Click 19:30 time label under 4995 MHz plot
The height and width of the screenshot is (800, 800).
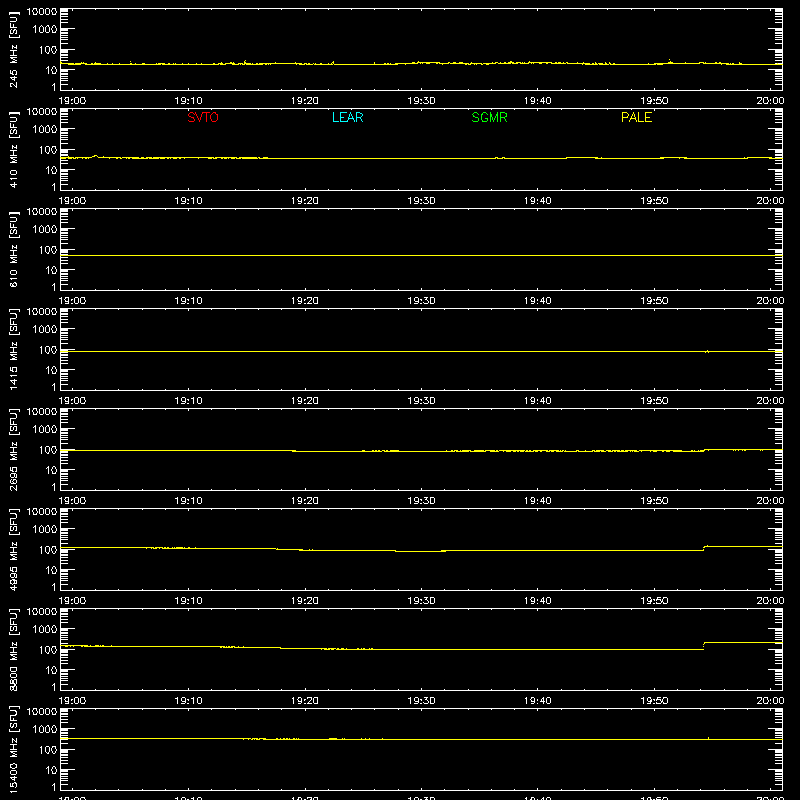point(421,601)
